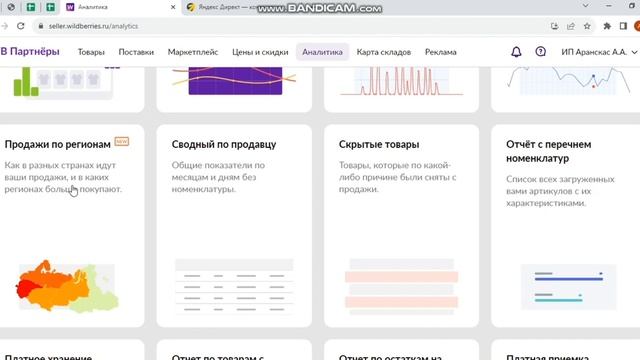Click 'Список всех загруженных вами артикулов' description

[560, 191]
